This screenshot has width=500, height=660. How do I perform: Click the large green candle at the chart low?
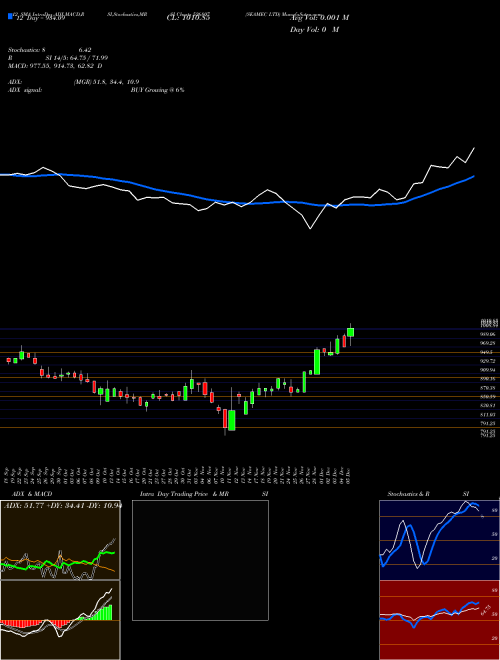231,420
